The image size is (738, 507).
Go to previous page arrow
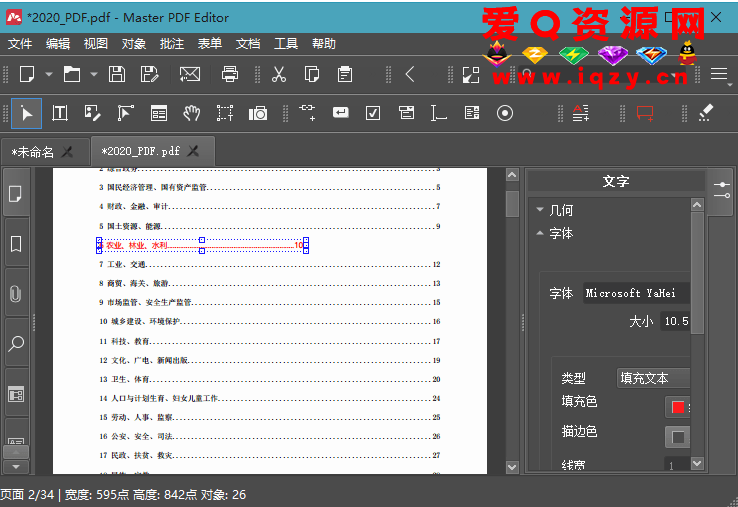click(x=410, y=74)
